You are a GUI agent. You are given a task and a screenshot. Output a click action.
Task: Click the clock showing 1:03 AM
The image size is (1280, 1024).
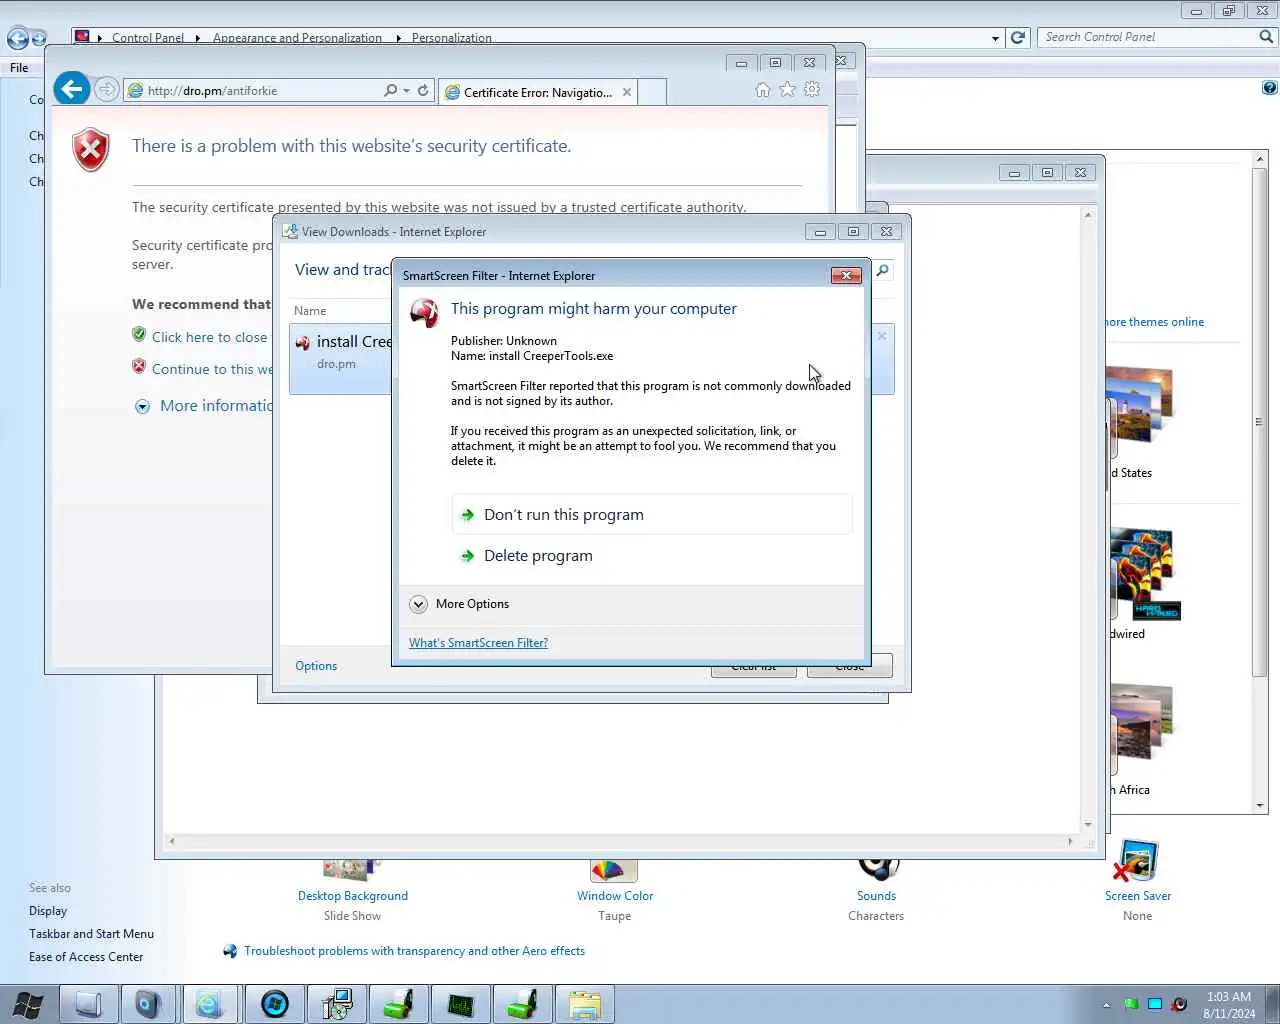click(1228, 1005)
